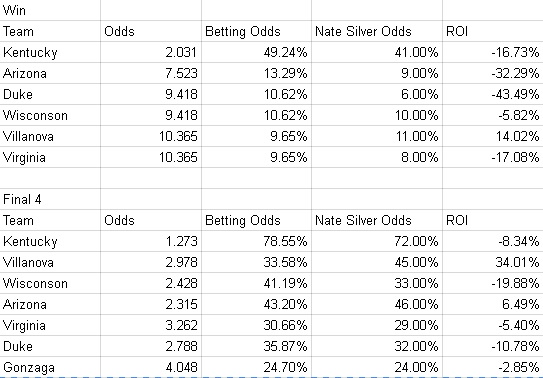The image size is (543, 378).
Task: Select Duke's -43.49% ROI cell
Action: pyautogui.click(x=493, y=94)
